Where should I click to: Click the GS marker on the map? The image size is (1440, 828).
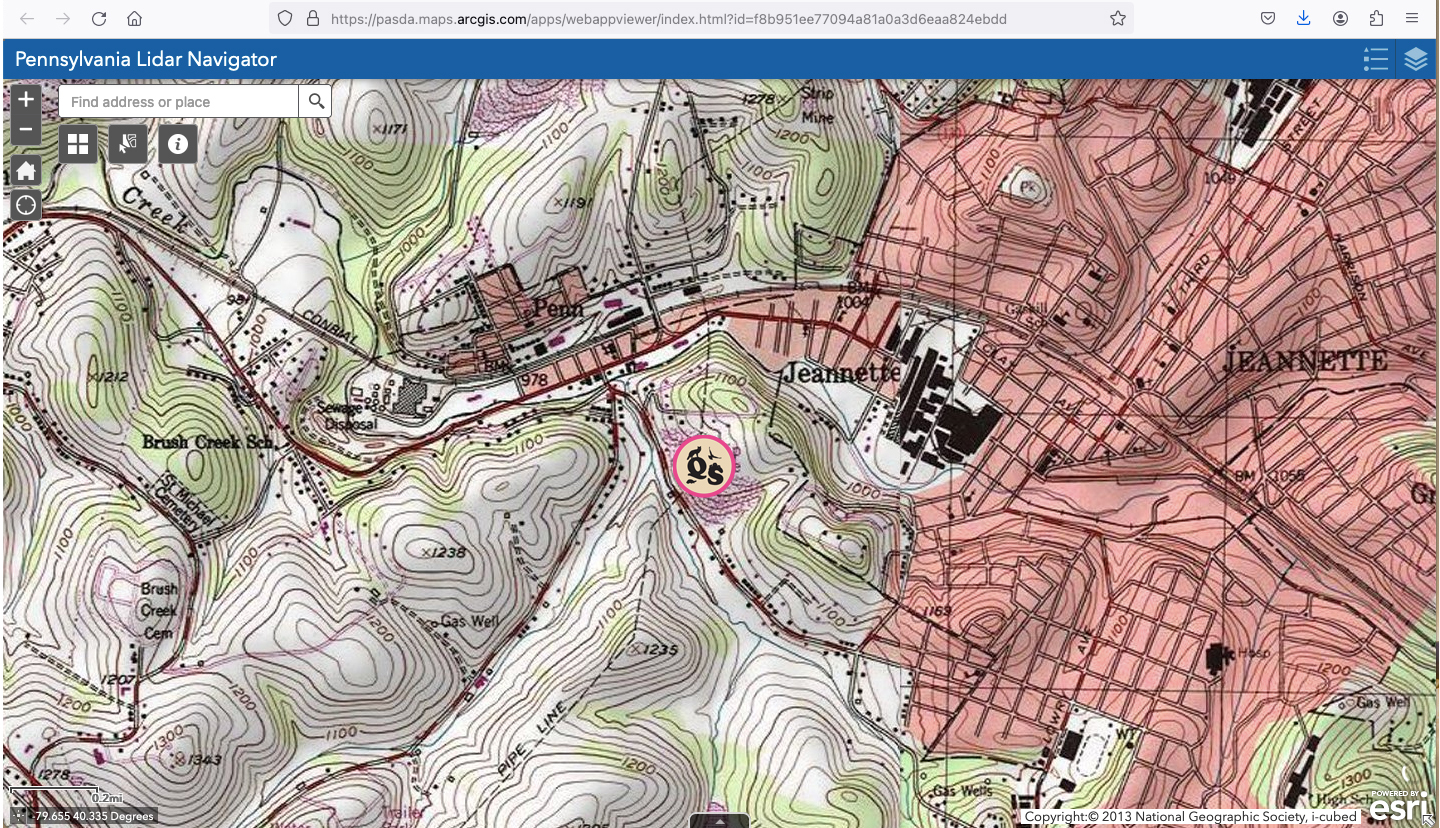(704, 466)
